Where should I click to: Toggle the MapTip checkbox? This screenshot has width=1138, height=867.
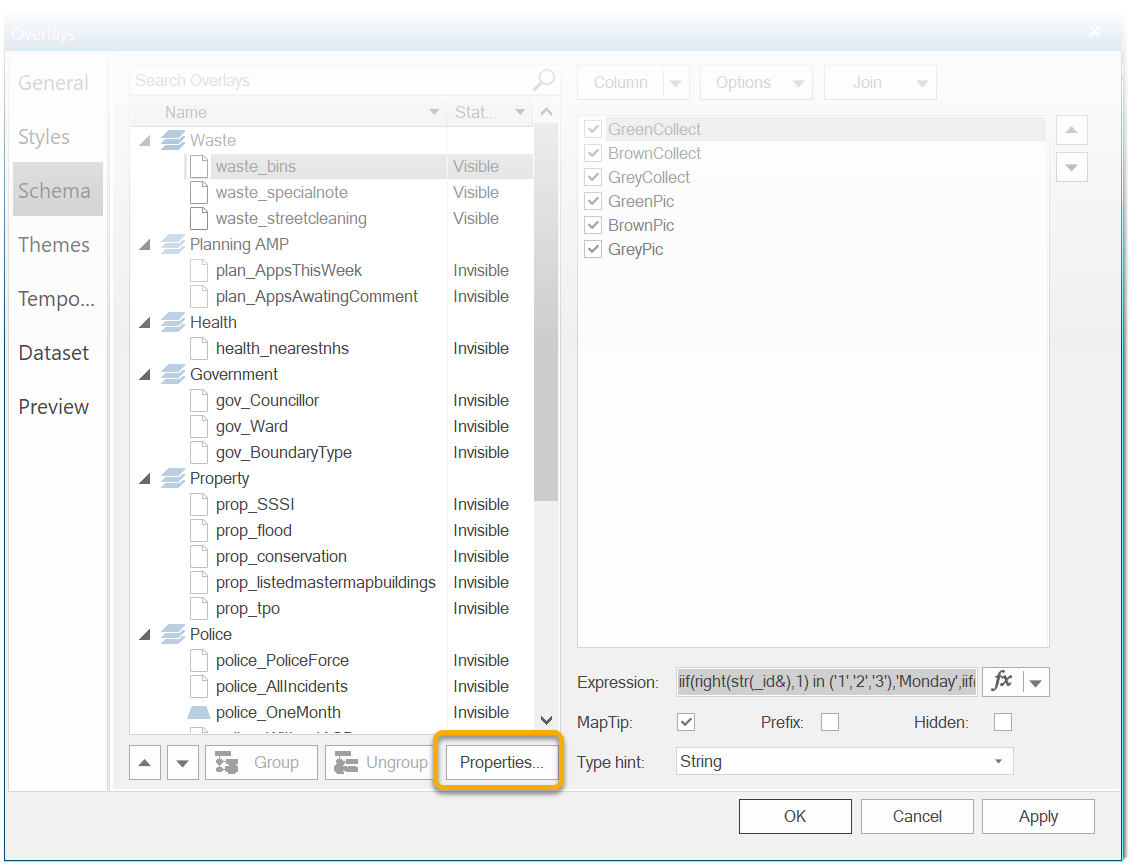pyautogui.click(x=686, y=722)
